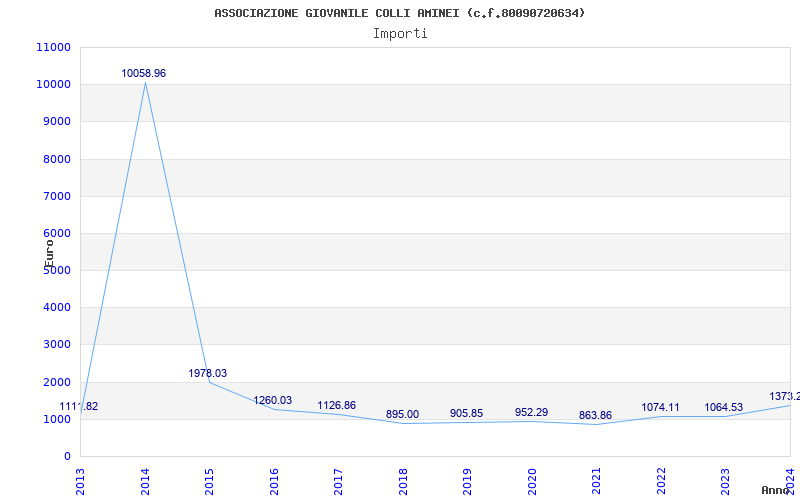Click the x-axis year 2017
This screenshot has height=500, width=800.
click(338, 481)
